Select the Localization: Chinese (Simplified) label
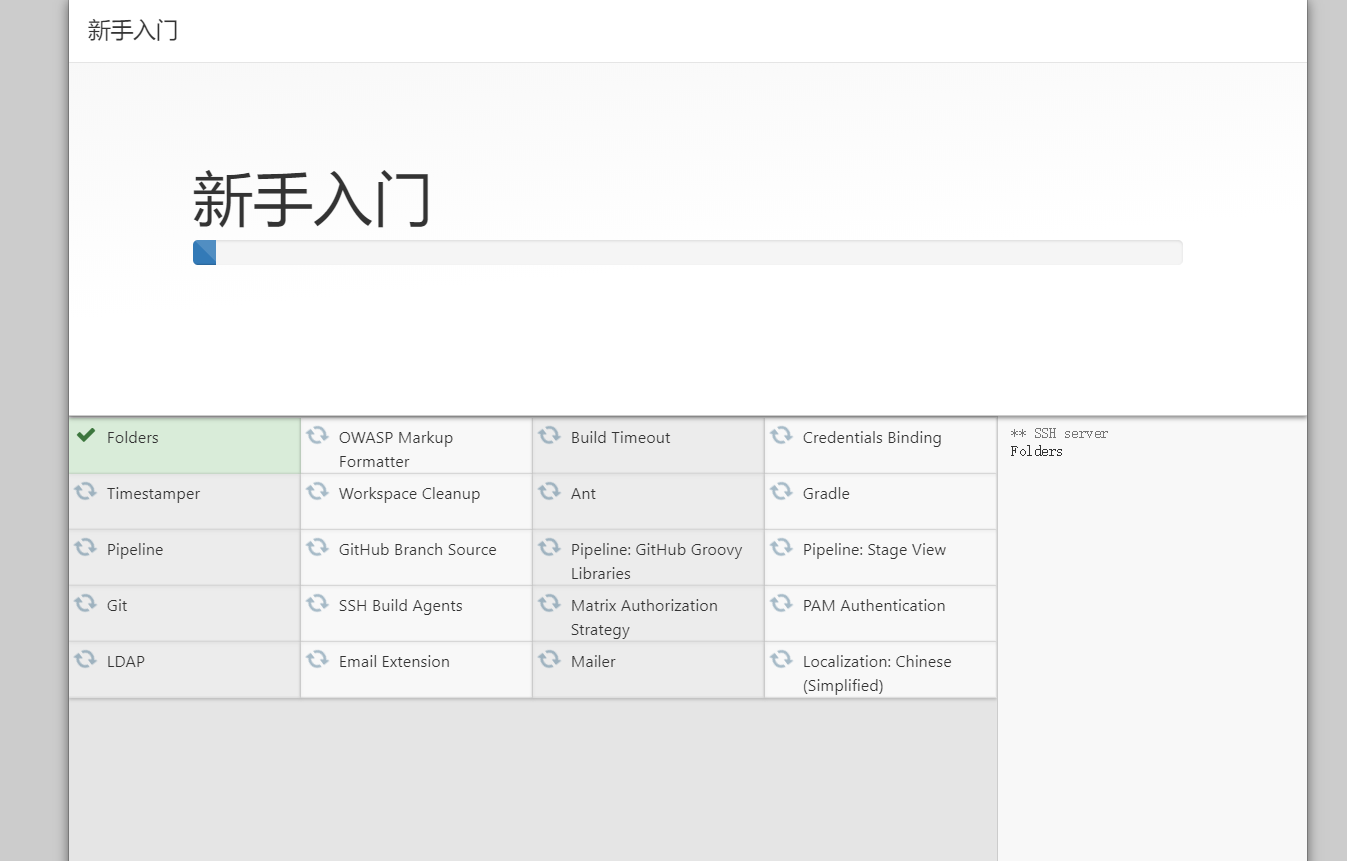The width and height of the screenshot is (1347, 861). 877,674
